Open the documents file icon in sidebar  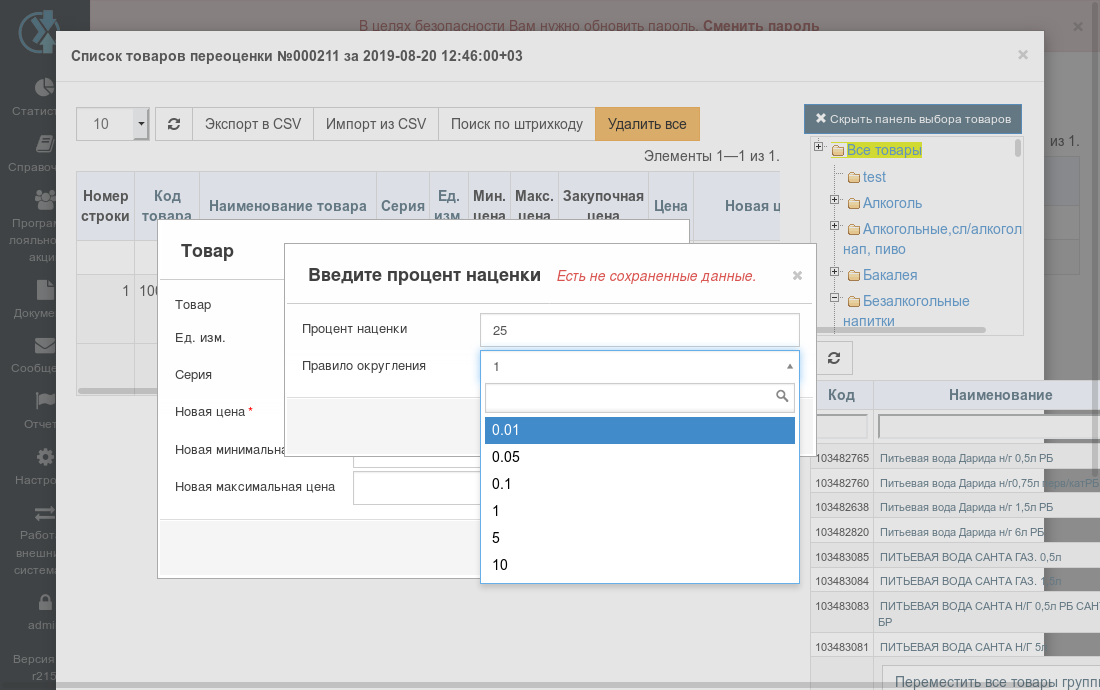pos(45,290)
